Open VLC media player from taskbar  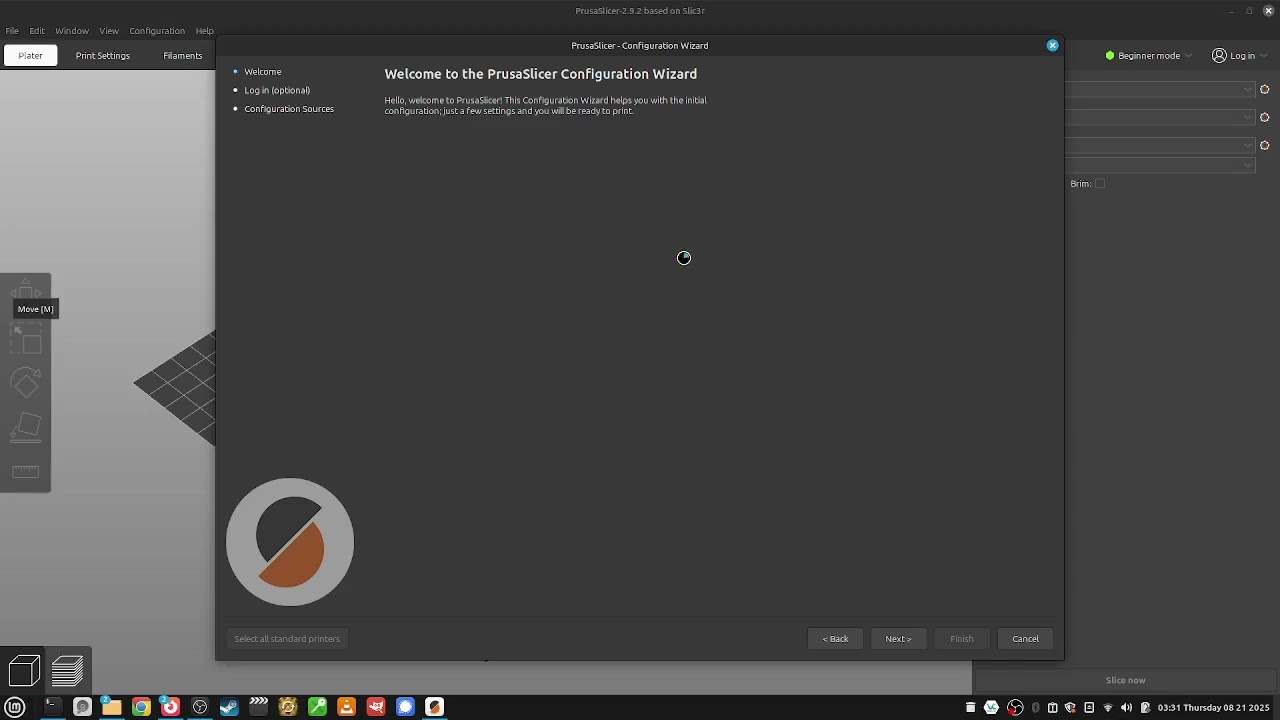point(346,707)
